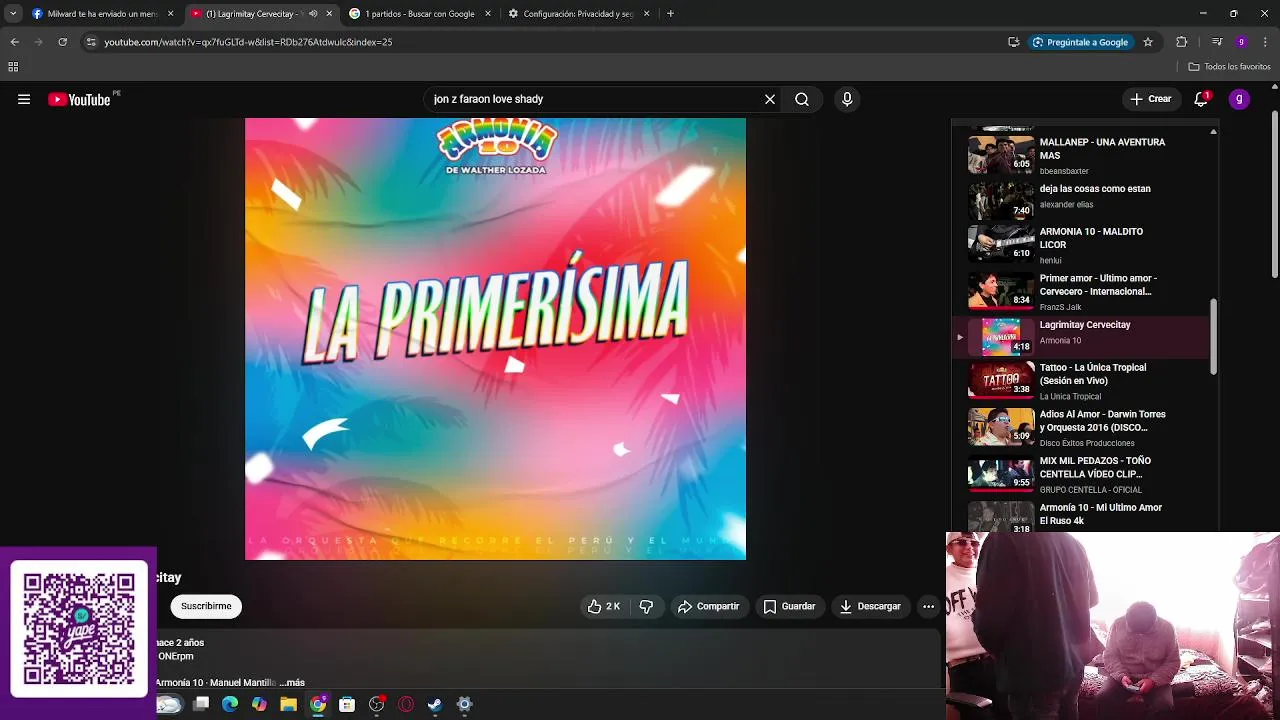
Task: Open Steam from taskbar
Action: coord(435,704)
